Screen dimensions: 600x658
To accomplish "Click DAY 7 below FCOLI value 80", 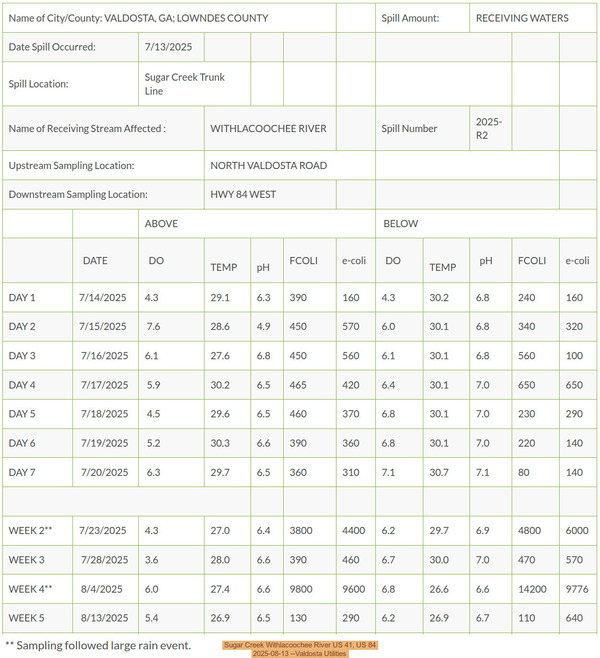I will (x=523, y=473).
